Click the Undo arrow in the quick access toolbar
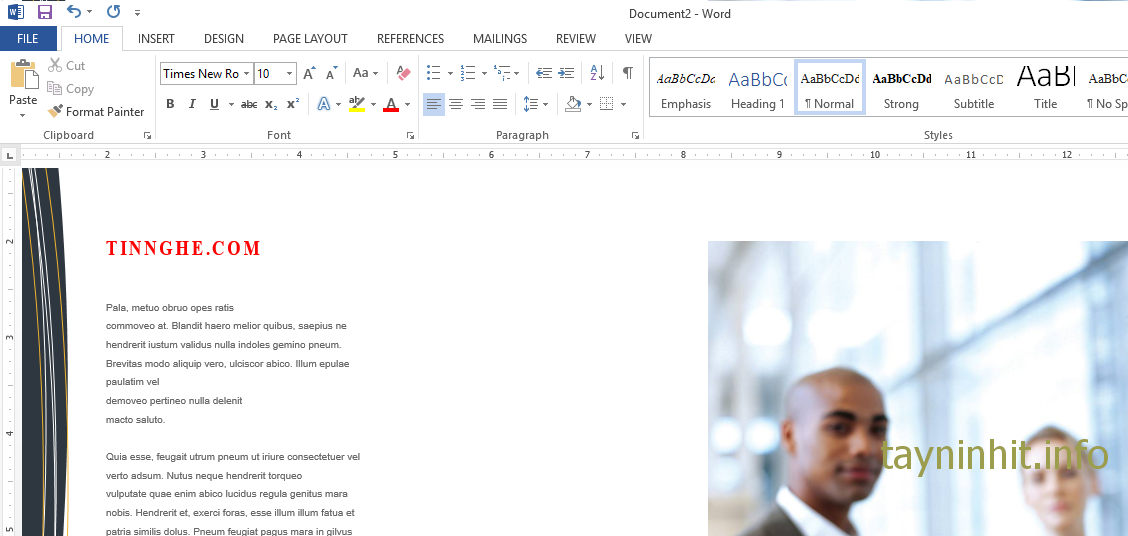 [73, 12]
